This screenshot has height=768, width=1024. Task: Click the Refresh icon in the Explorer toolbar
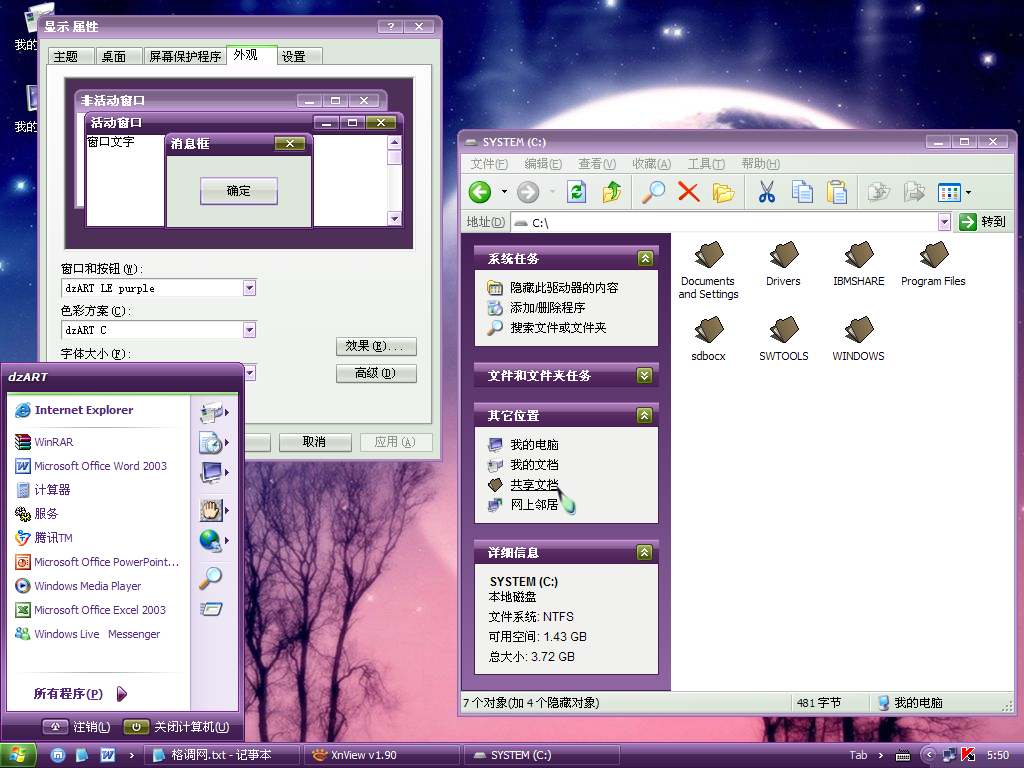click(x=576, y=192)
